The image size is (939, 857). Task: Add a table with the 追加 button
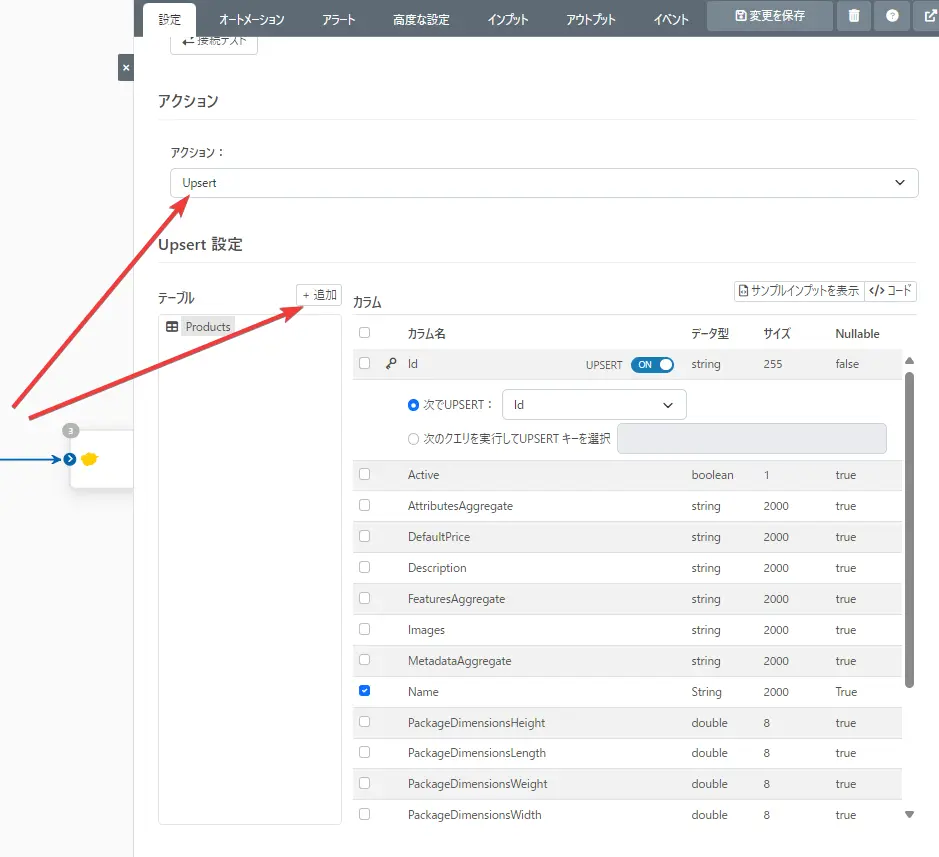(x=319, y=295)
